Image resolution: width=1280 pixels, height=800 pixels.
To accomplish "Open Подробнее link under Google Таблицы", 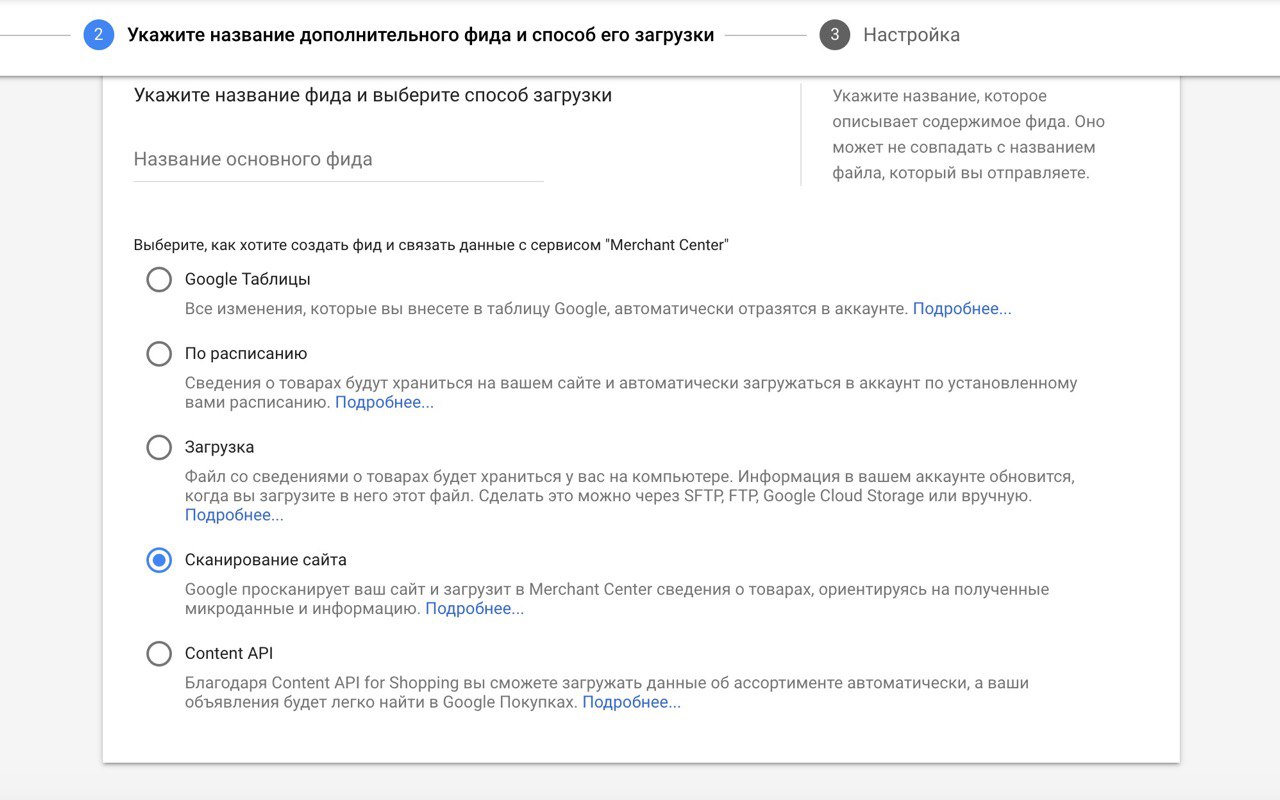I will 961,309.
